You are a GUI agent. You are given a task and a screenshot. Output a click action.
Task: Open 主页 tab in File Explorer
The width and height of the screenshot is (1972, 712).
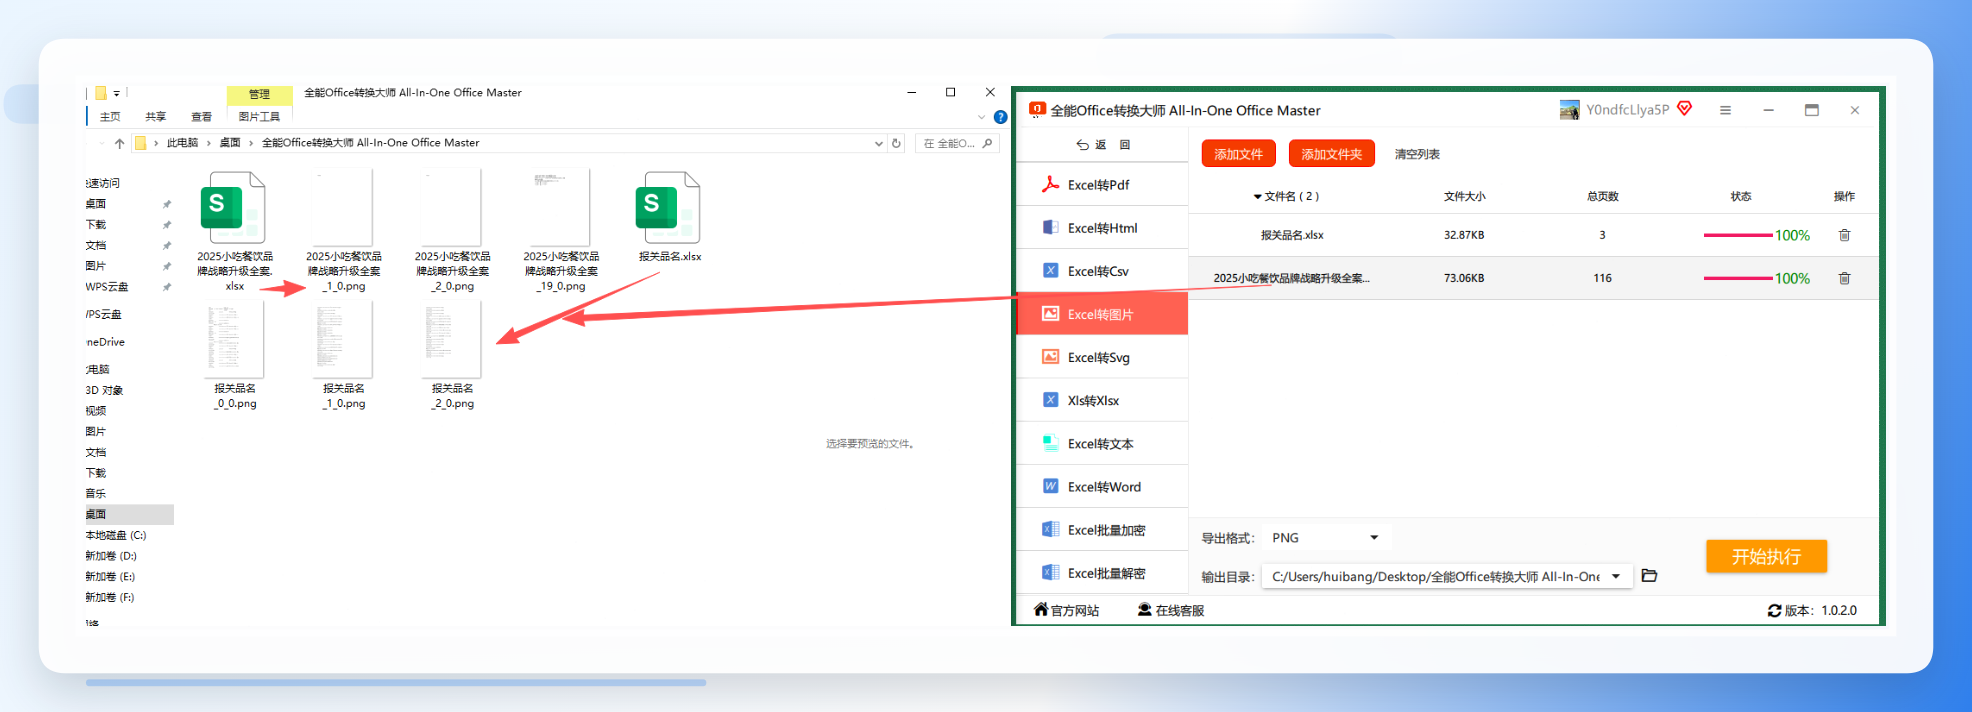(x=110, y=117)
